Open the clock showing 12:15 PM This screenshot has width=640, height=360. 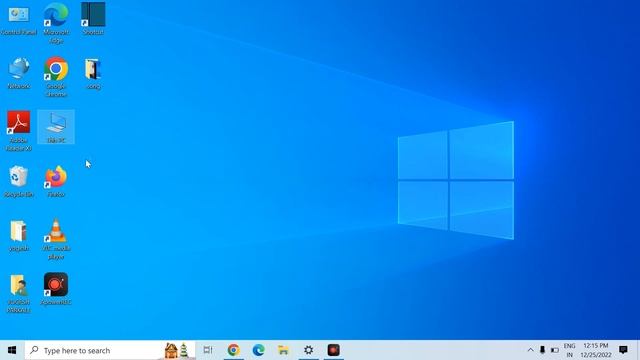[x=596, y=350]
